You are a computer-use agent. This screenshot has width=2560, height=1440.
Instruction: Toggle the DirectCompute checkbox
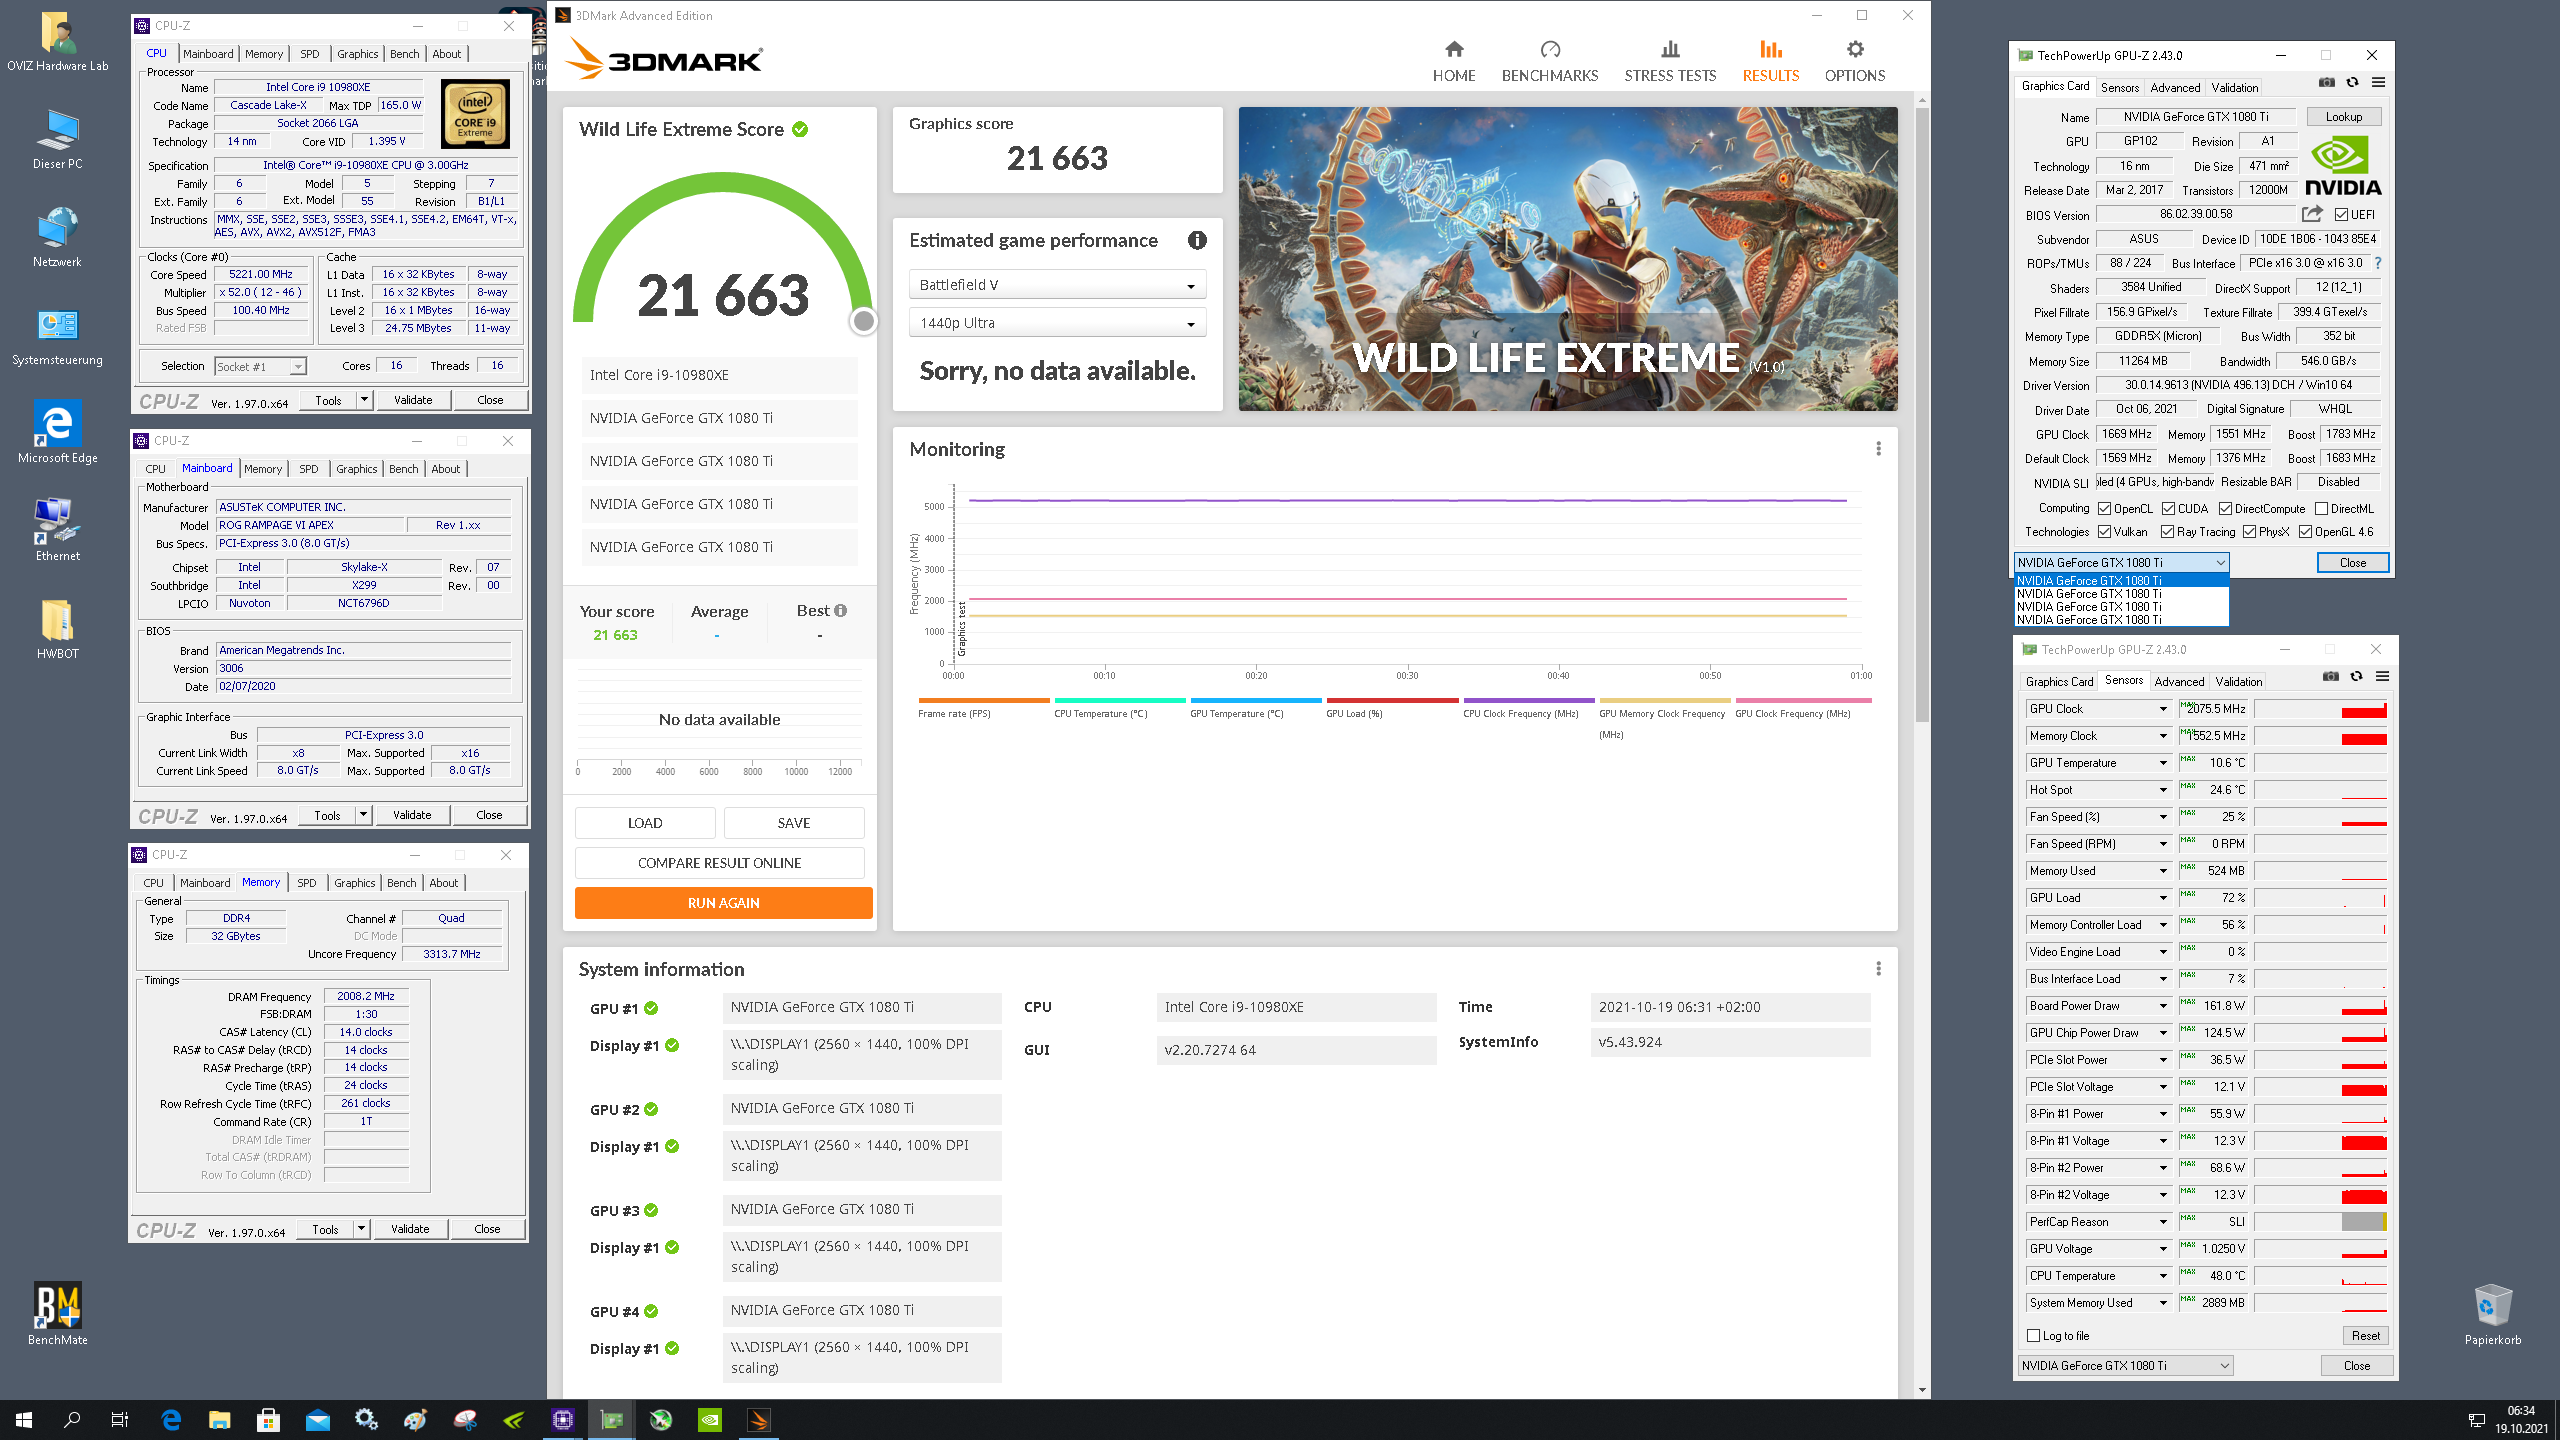[x=2225, y=508]
